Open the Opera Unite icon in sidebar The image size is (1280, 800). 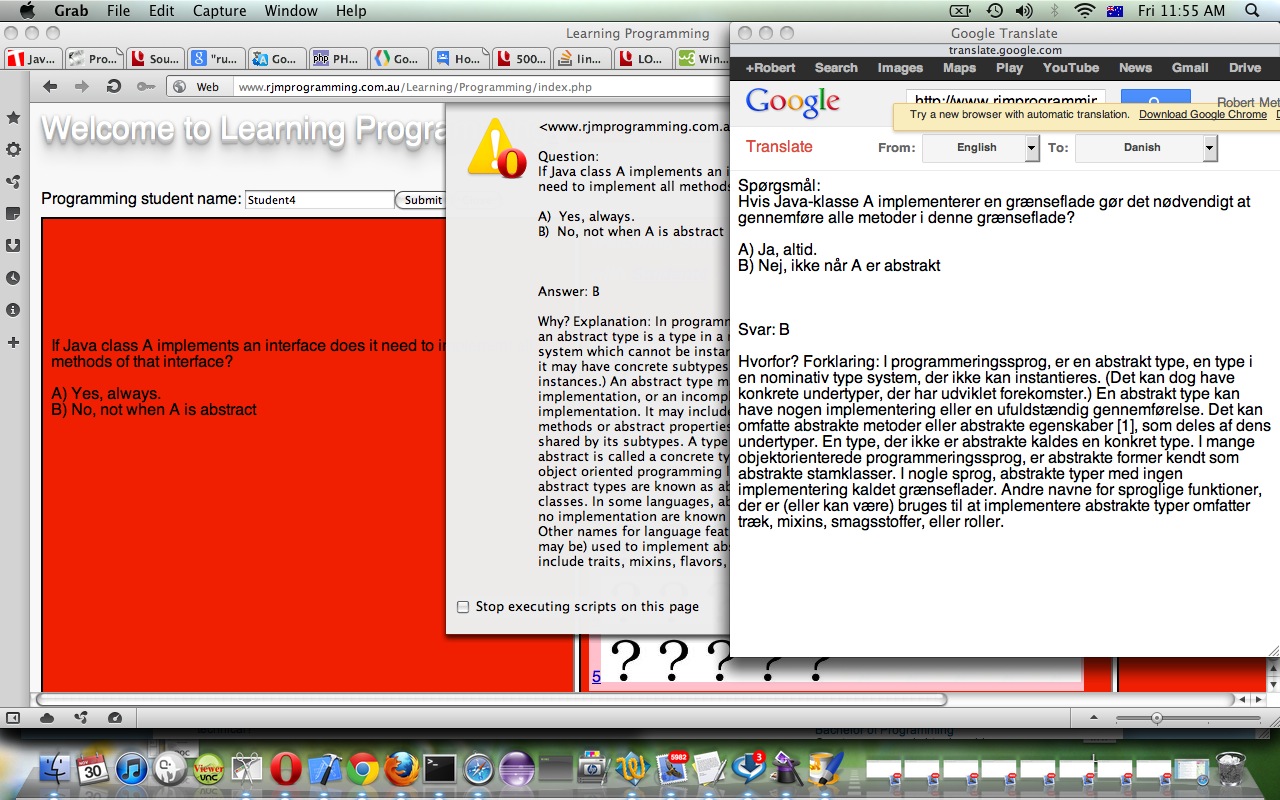point(13,182)
